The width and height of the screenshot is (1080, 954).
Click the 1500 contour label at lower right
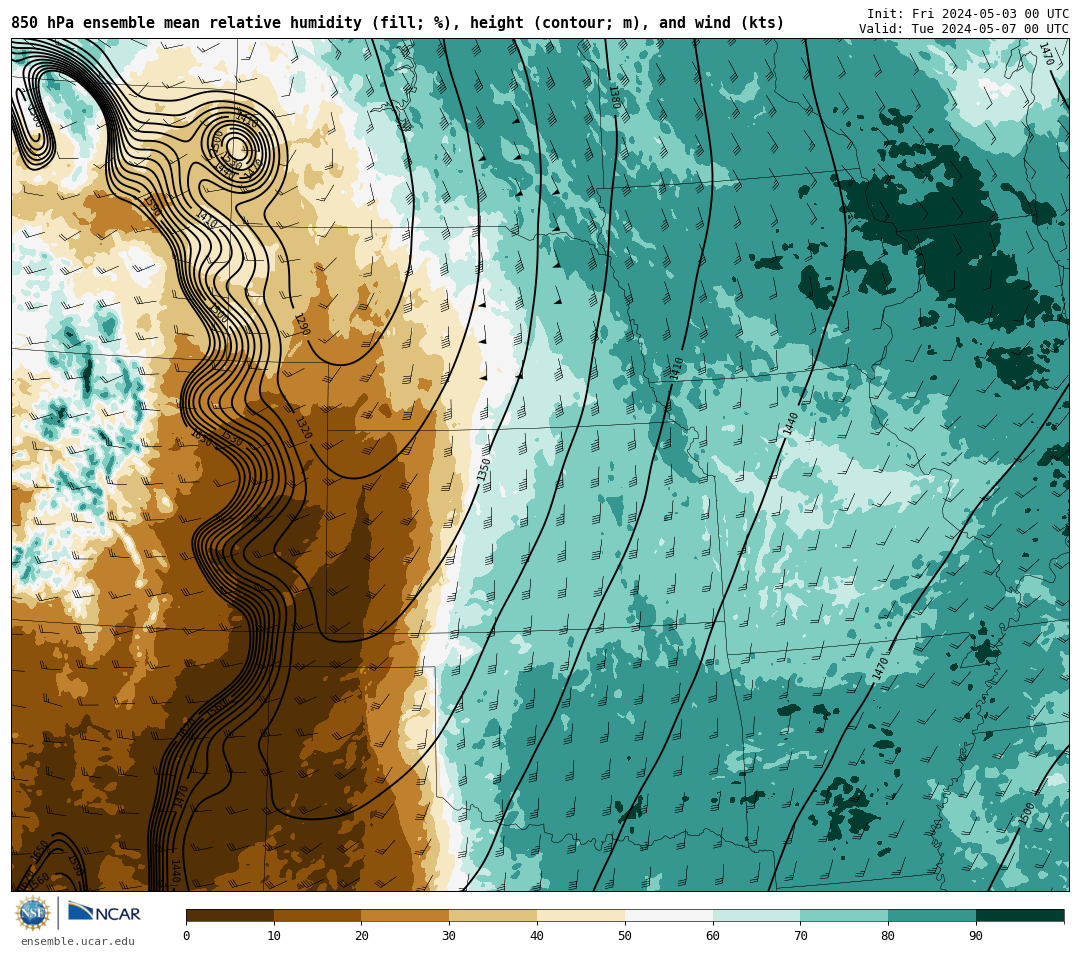click(x=1026, y=814)
